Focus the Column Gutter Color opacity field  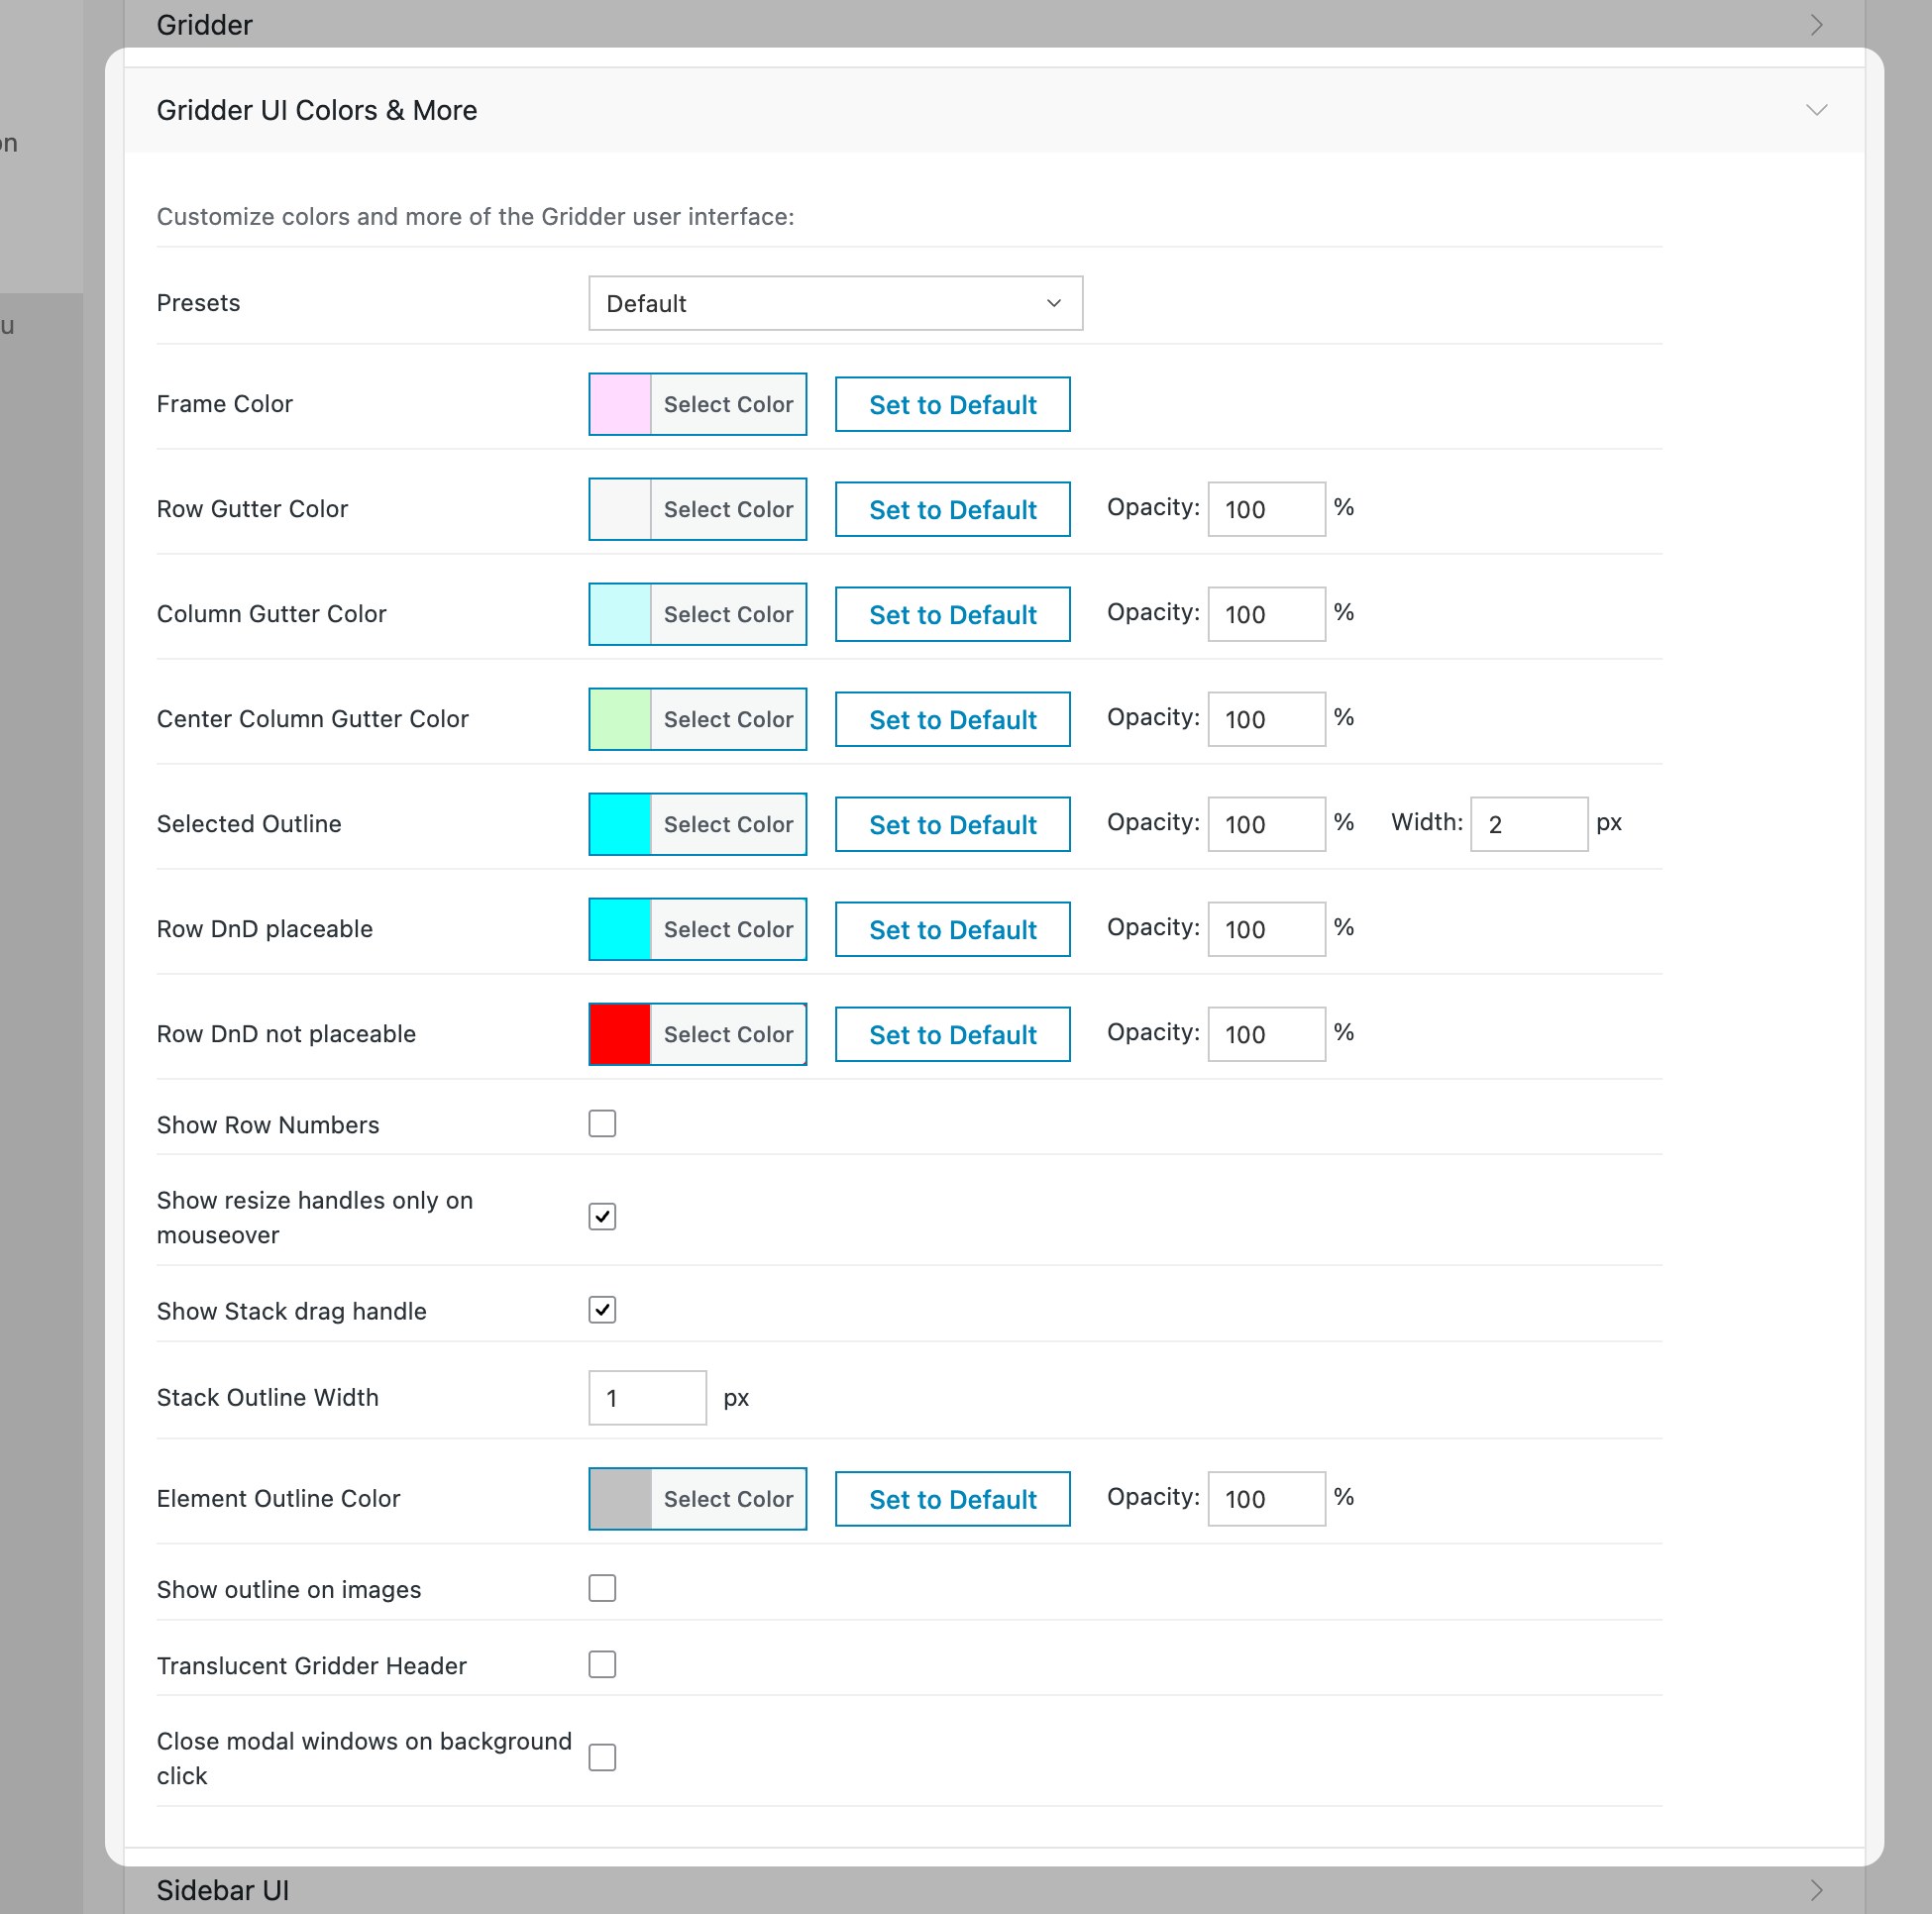tap(1267, 614)
